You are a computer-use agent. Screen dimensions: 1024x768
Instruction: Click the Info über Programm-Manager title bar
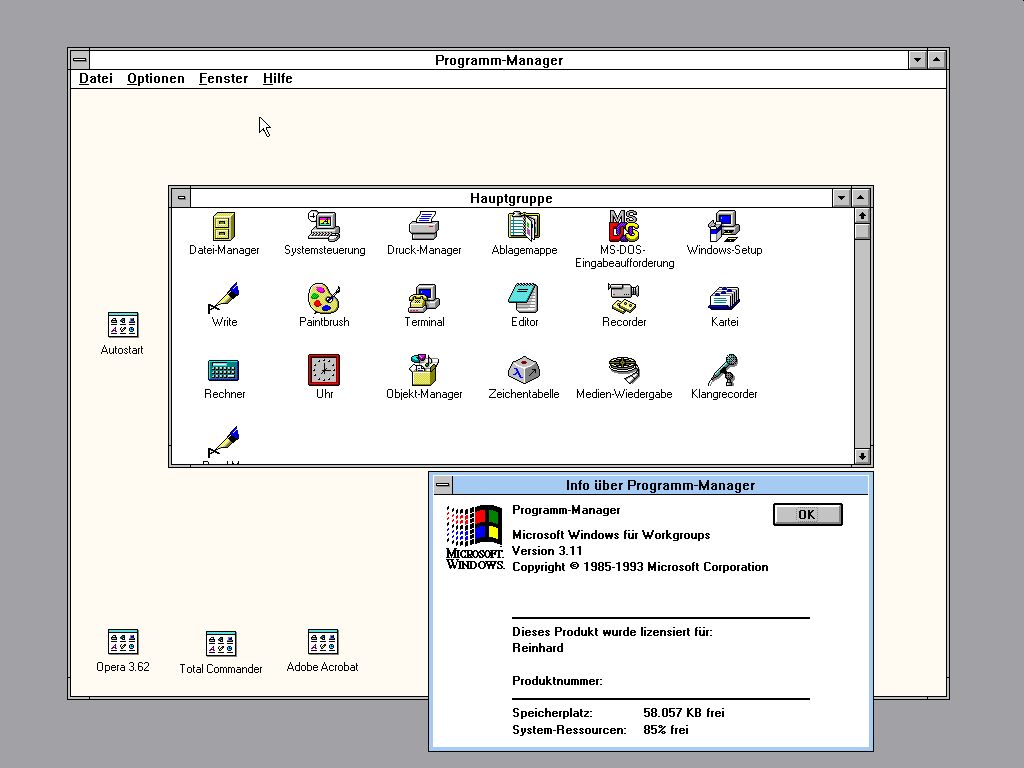(660, 485)
